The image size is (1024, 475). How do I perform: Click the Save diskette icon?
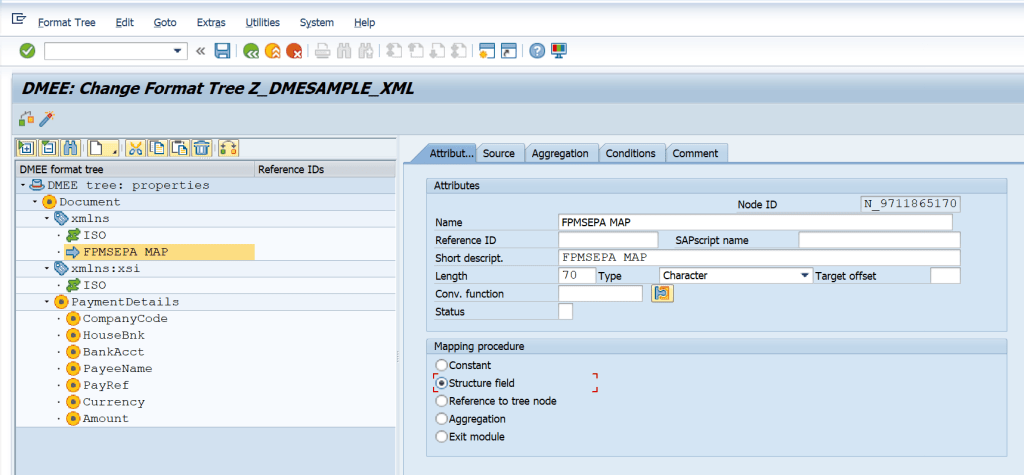pos(223,51)
